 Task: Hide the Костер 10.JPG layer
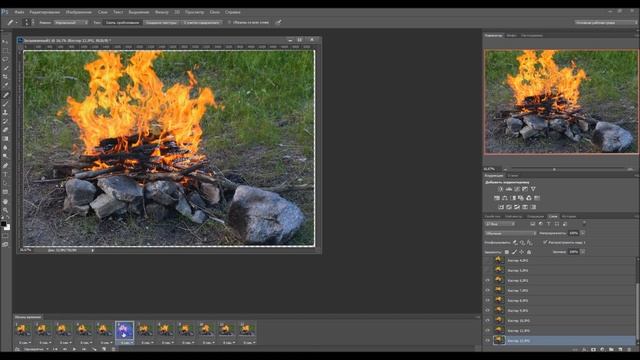click(x=487, y=320)
